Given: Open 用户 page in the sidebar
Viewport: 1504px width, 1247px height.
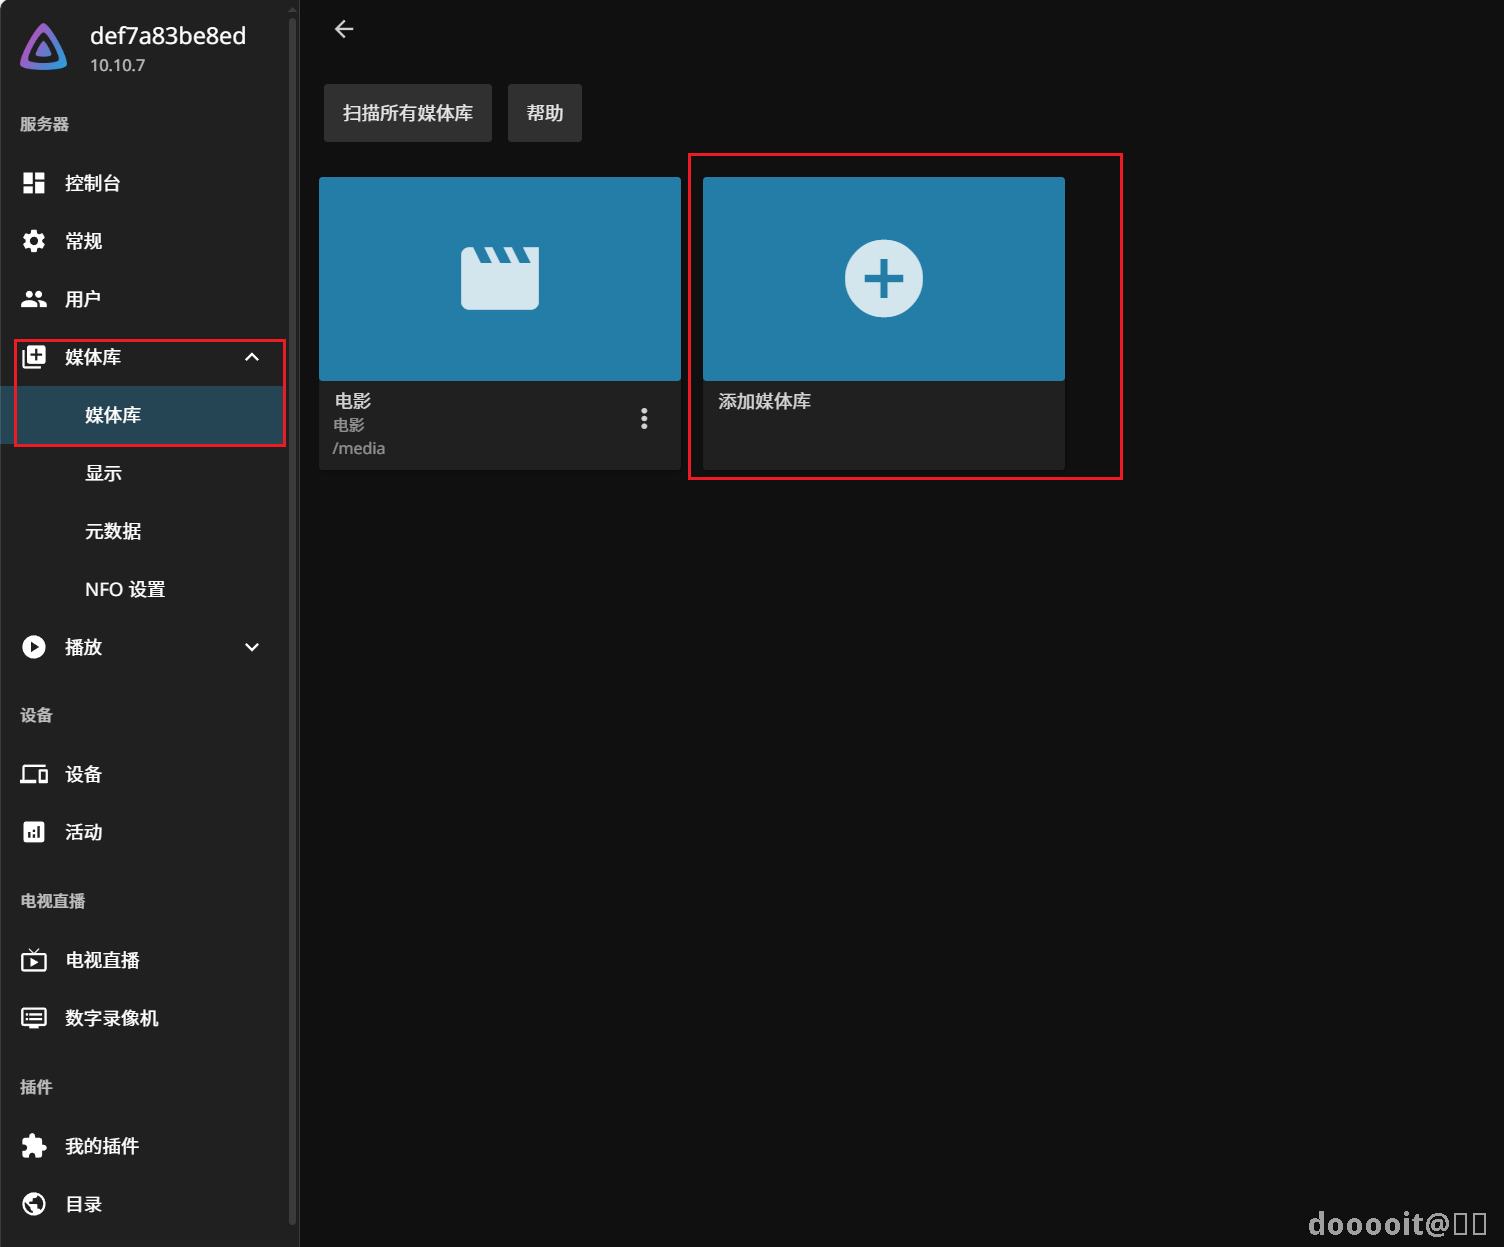Looking at the screenshot, I should pos(143,299).
